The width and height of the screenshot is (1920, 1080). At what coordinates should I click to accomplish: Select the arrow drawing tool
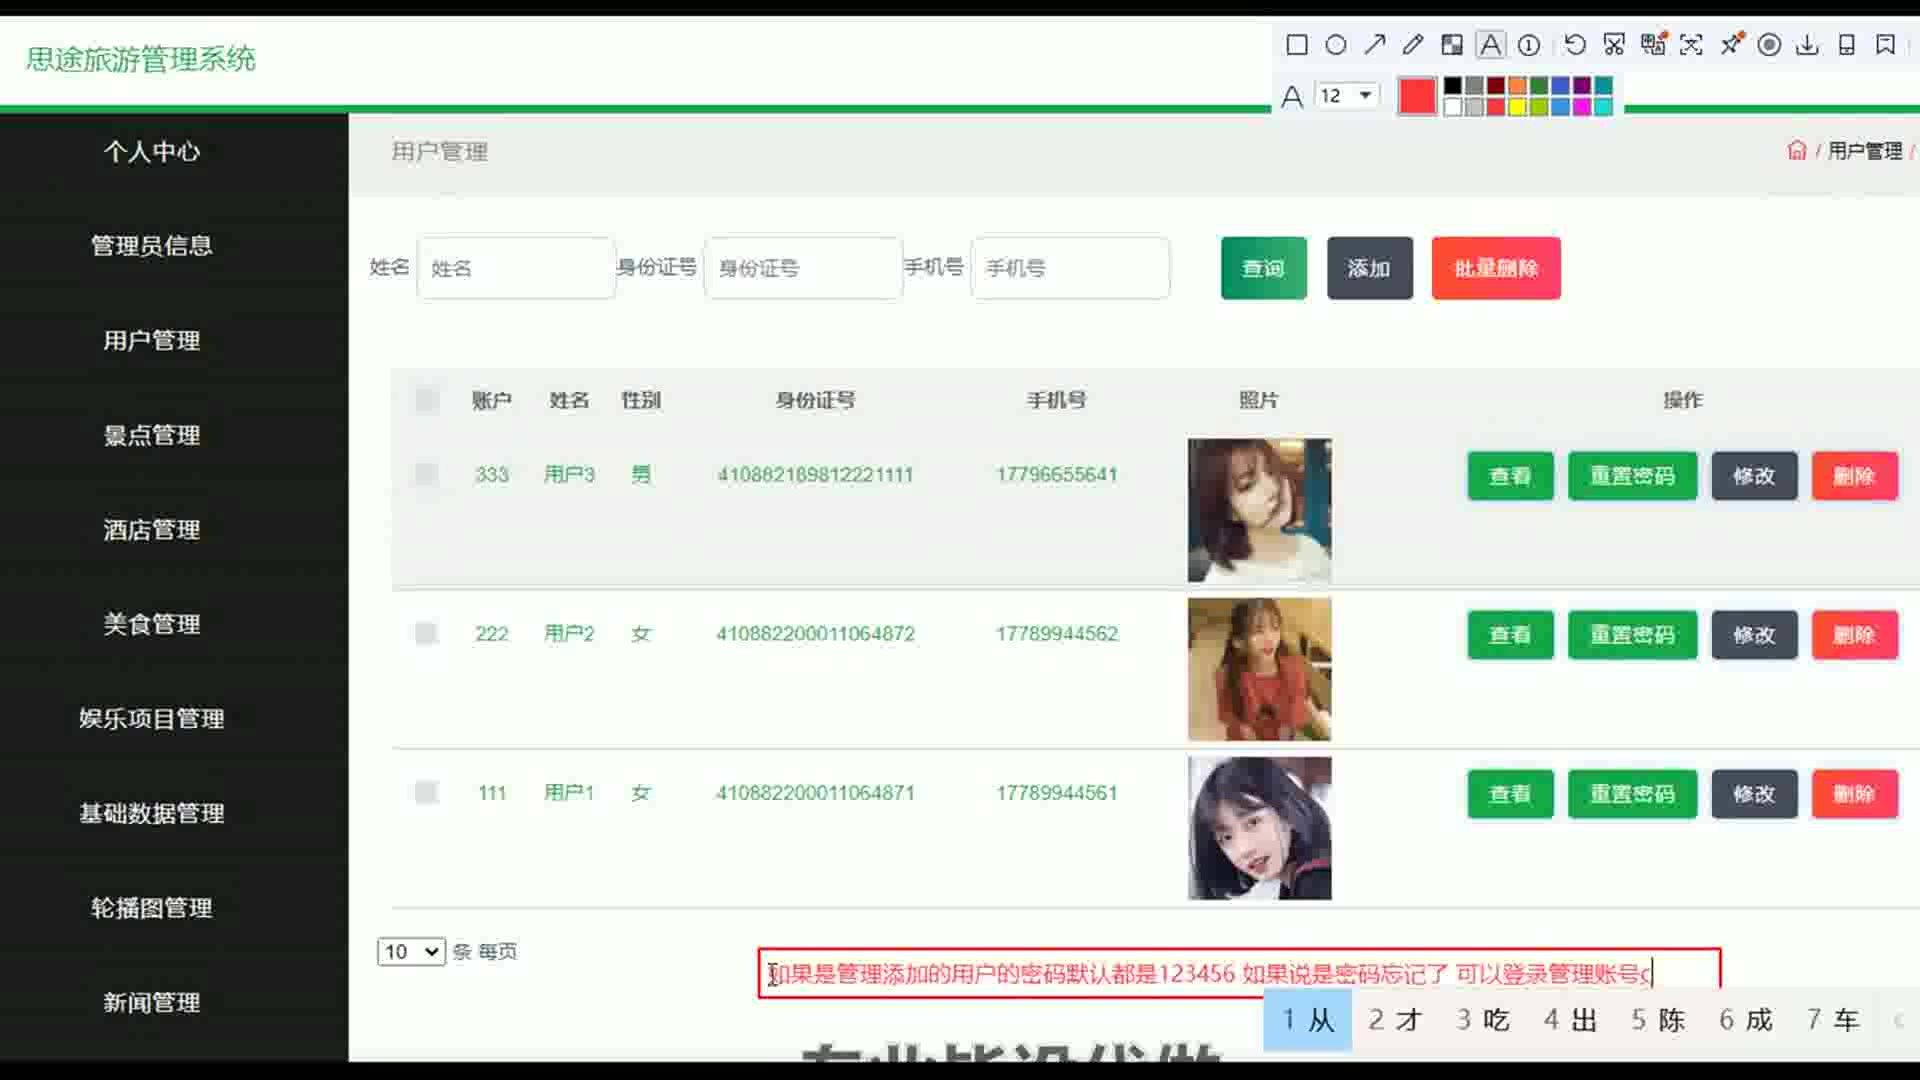pyautogui.click(x=1375, y=45)
